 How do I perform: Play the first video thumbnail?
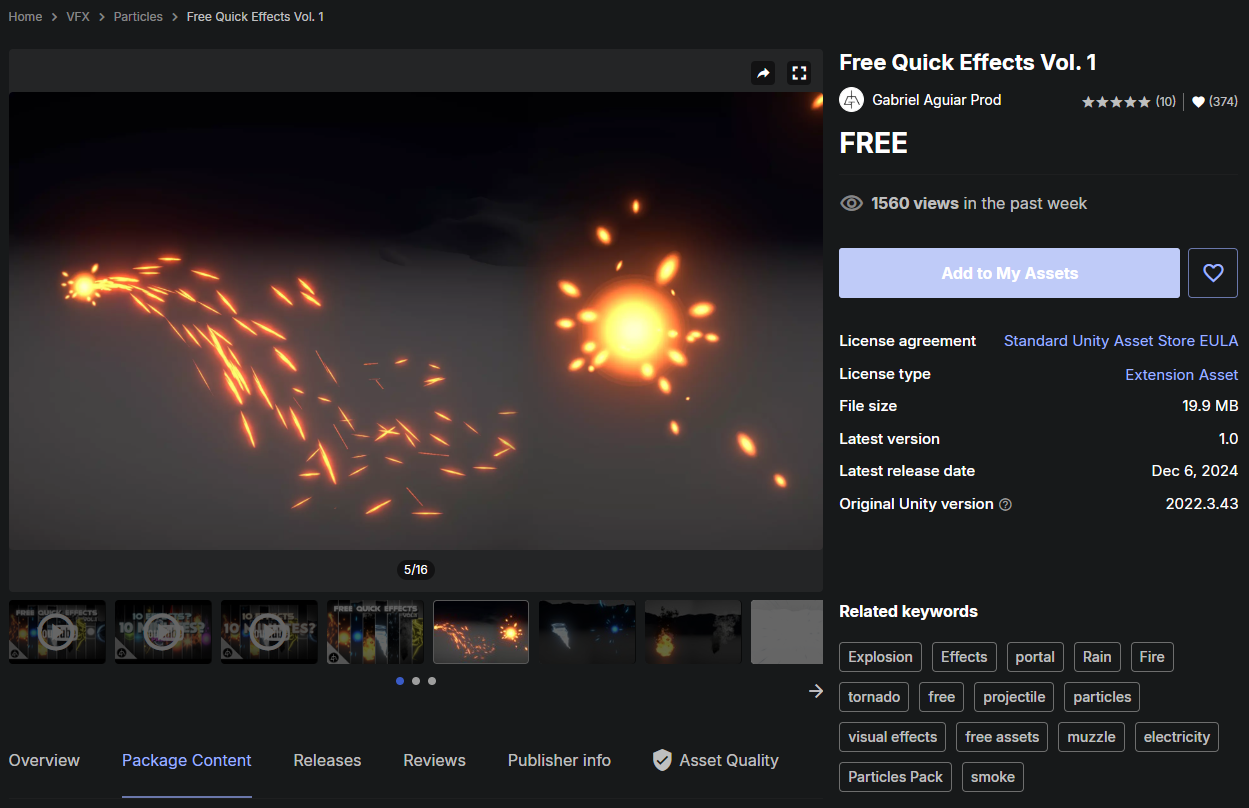click(x=57, y=632)
